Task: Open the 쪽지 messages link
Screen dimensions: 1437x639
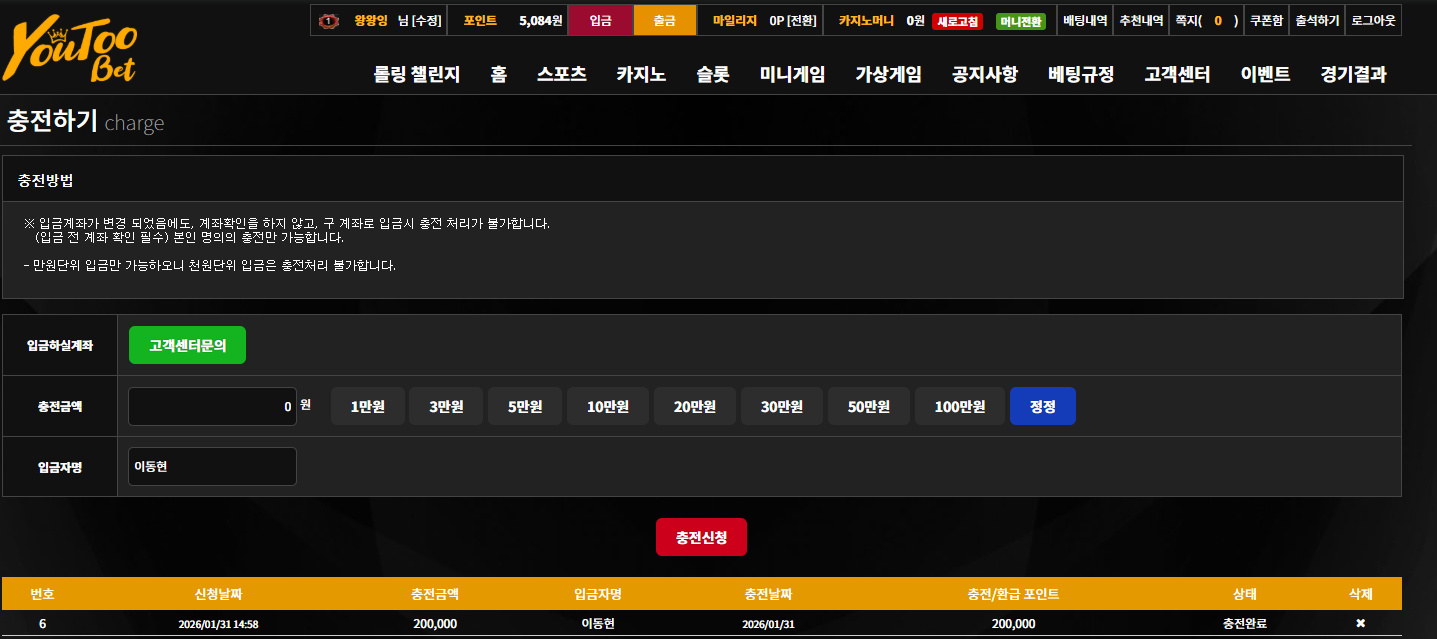Action: click(1206, 20)
